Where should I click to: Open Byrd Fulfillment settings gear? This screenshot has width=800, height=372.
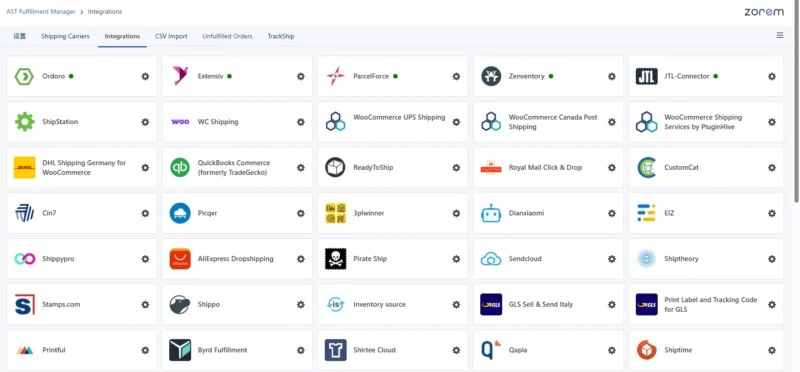point(301,350)
